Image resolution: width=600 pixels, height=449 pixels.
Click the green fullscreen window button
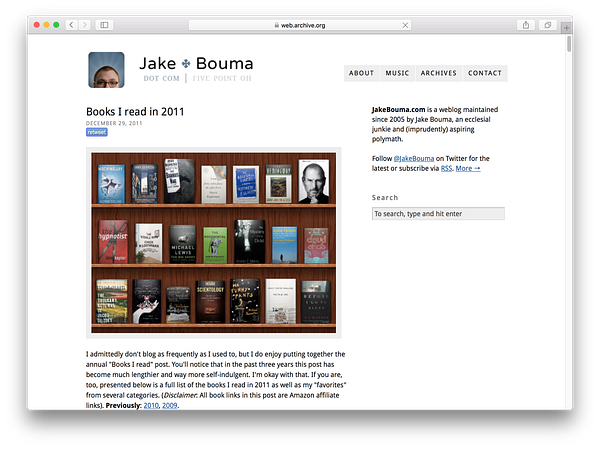[x=56, y=25]
